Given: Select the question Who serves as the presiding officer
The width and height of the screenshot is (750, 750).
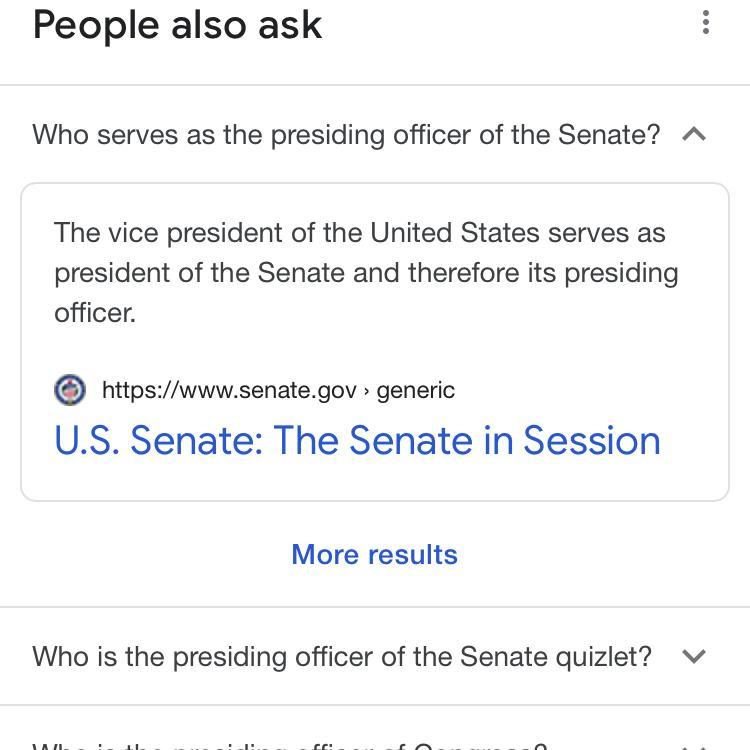Looking at the screenshot, I should (346, 134).
